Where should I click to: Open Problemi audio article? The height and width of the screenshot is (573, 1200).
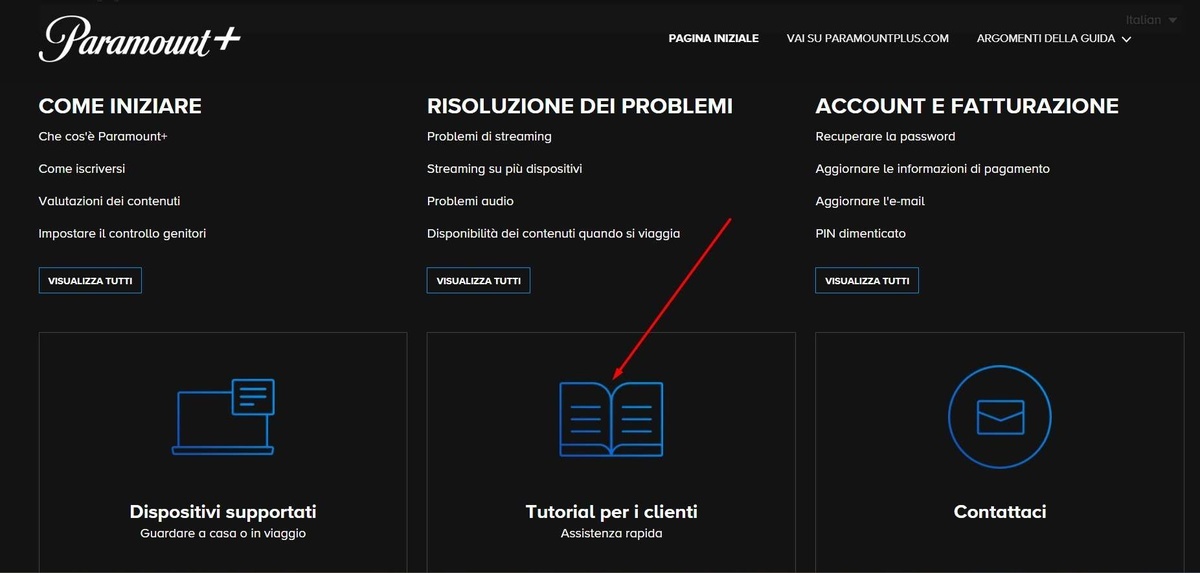[470, 201]
